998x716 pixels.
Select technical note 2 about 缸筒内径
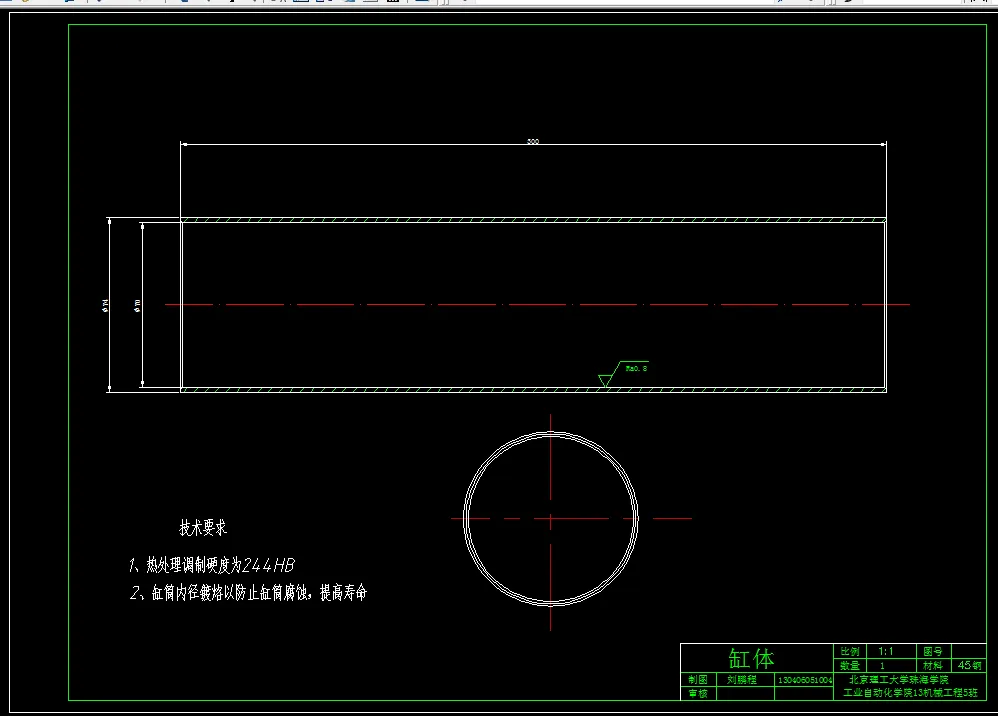(248, 593)
